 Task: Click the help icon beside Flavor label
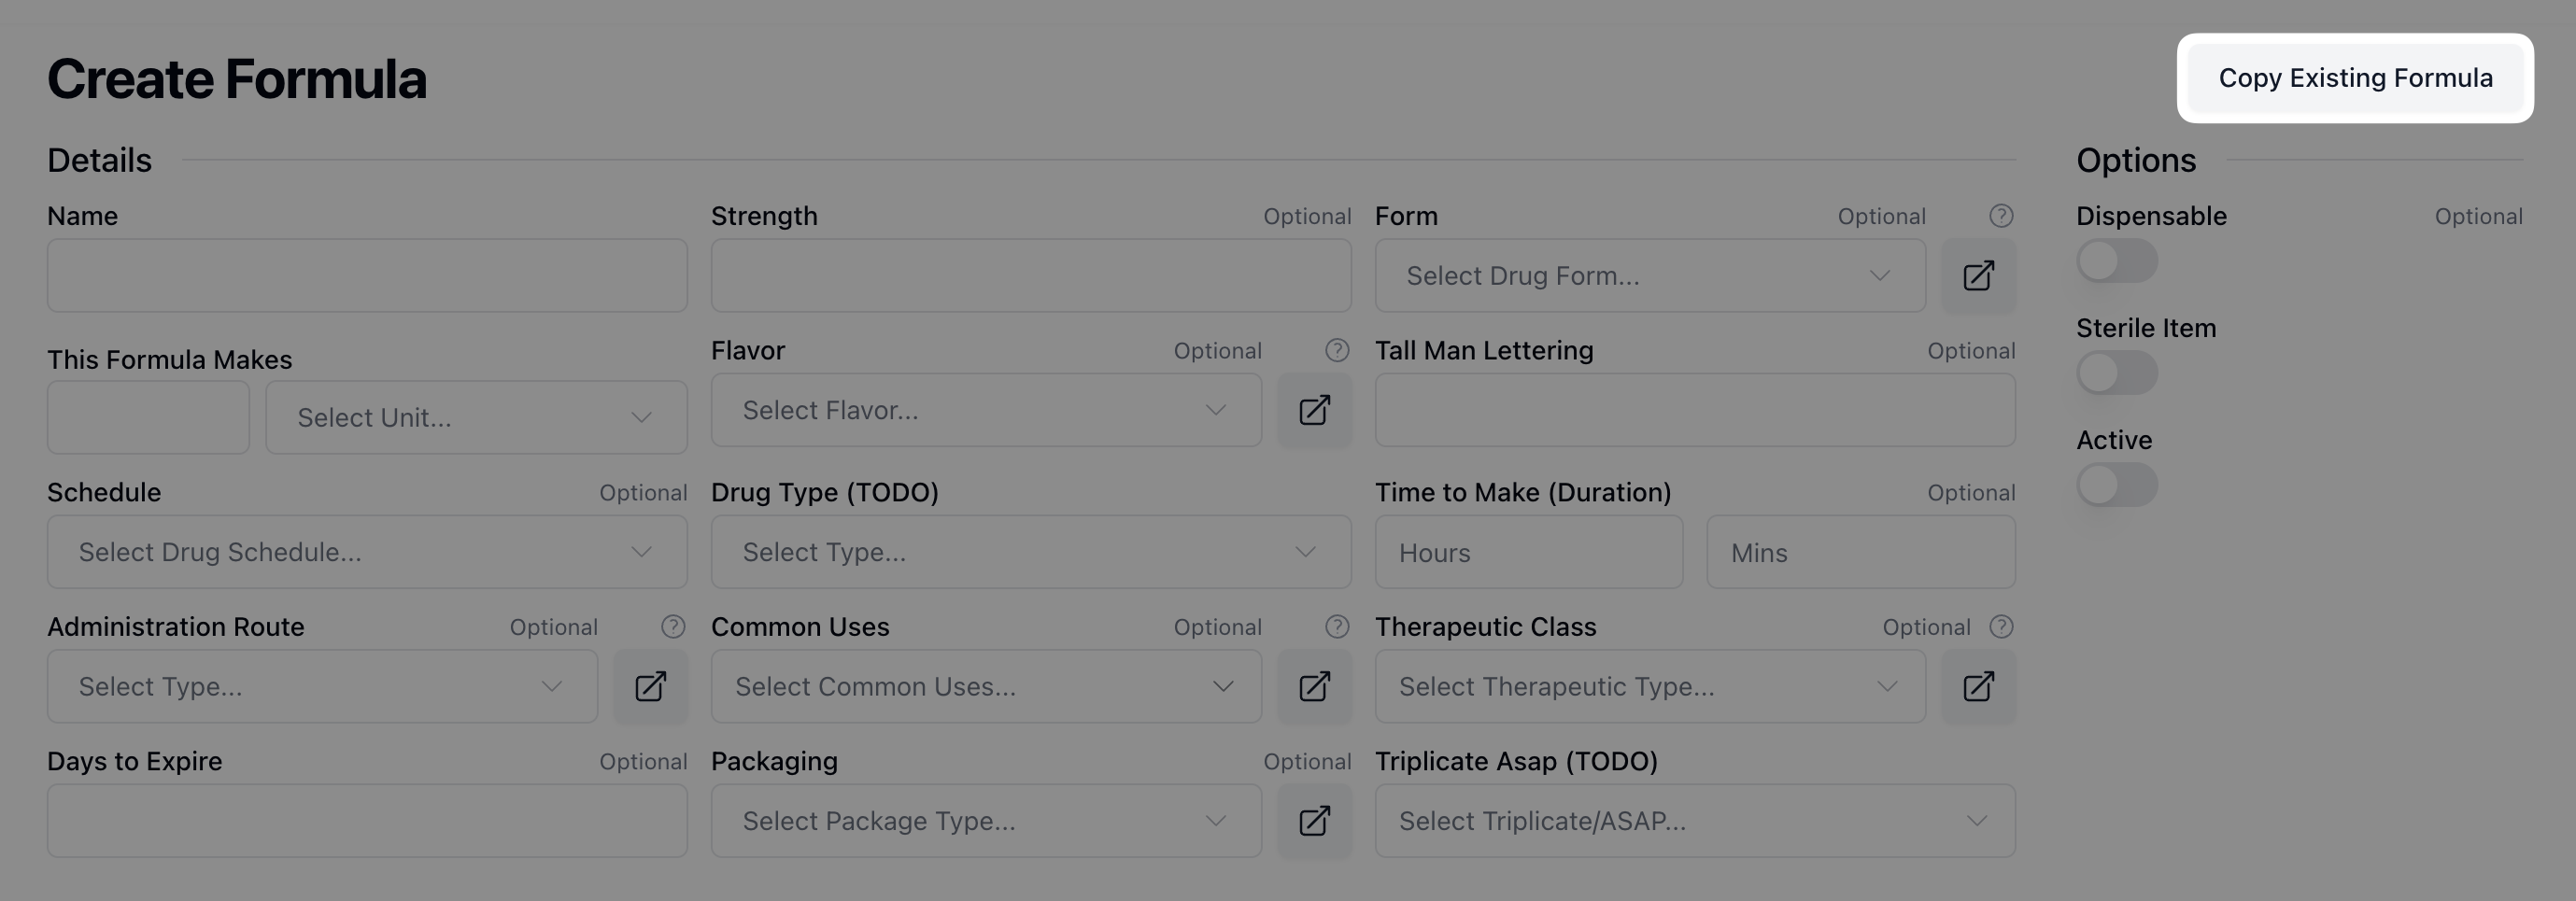[1337, 350]
